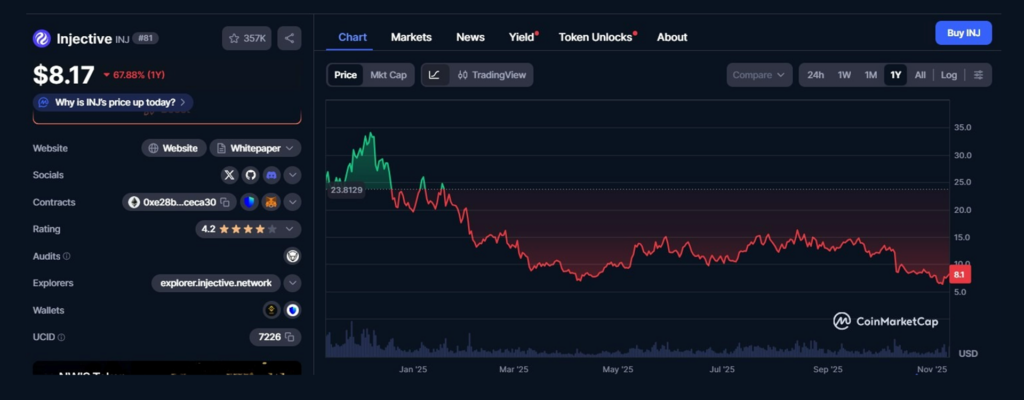The height and width of the screenshot is (400, 1024).
Task: Open chart settings sliders icon
Action: (x=978, y=75)
